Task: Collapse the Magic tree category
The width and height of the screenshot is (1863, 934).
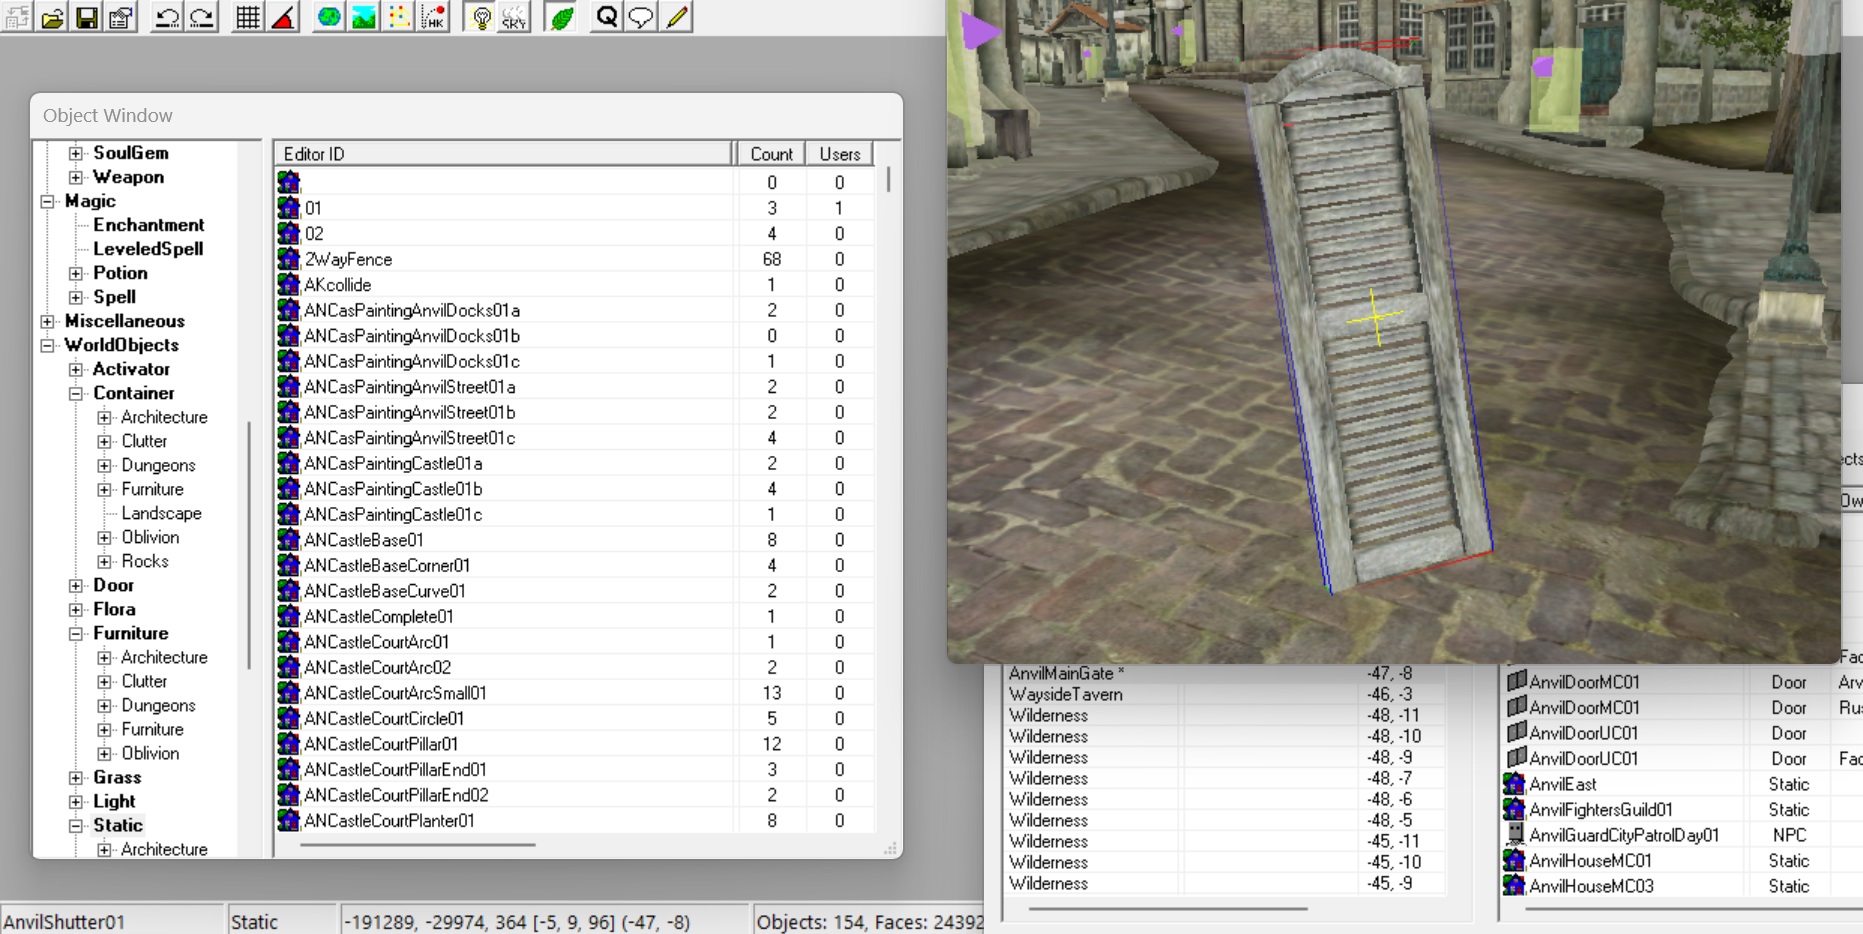Action: [x=47, y=201]
